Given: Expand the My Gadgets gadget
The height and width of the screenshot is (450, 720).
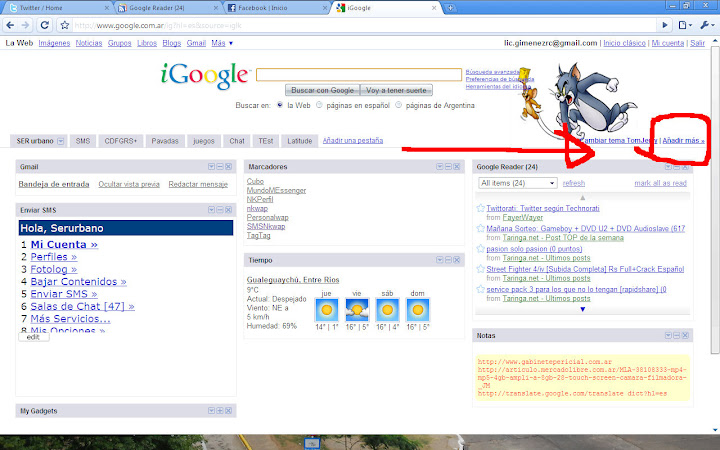Looking at the screenshot, I should 220,411.
